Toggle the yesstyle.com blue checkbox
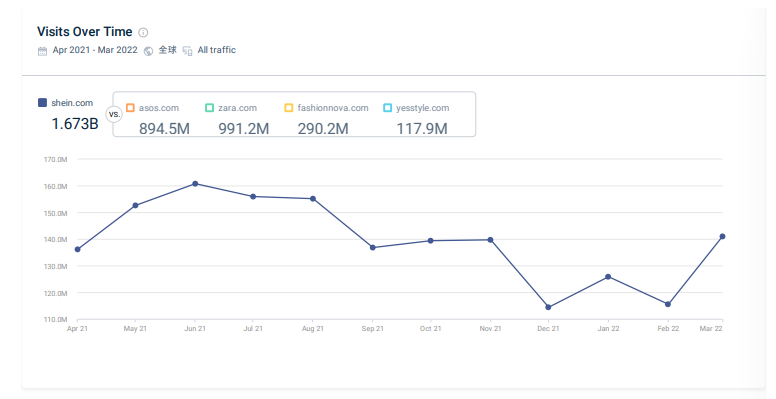776x399 pixels. point(388,107)
